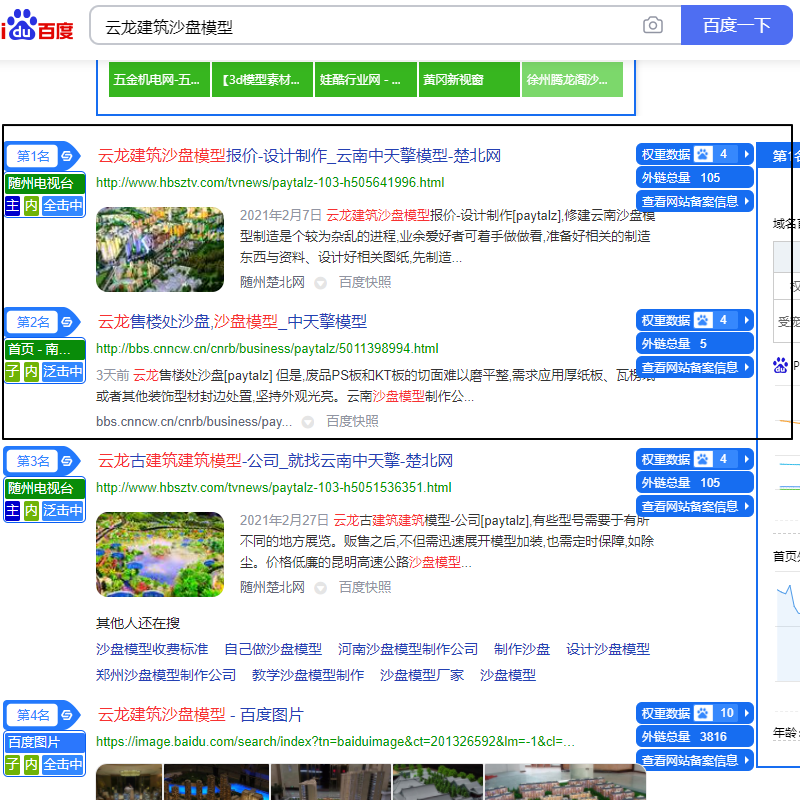Expand dropdown beside first result's 随州楚北网

(320, 283)
